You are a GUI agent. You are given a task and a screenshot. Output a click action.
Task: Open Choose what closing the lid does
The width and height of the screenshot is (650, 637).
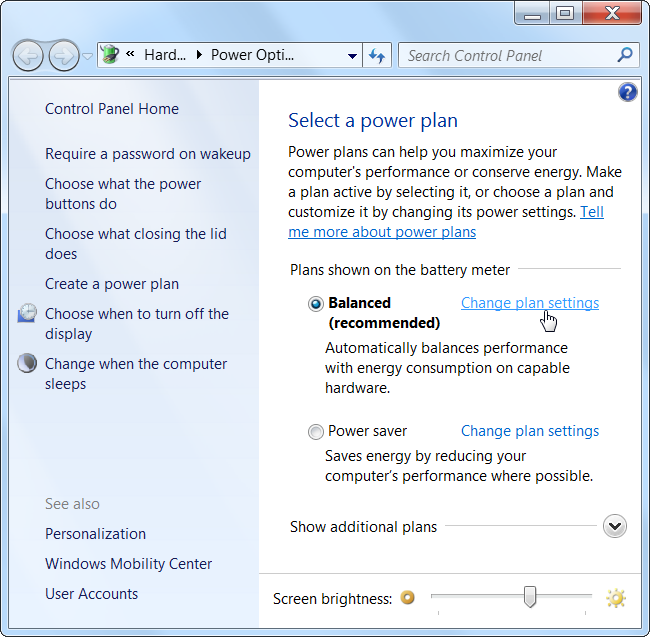[x=136, y=244]
